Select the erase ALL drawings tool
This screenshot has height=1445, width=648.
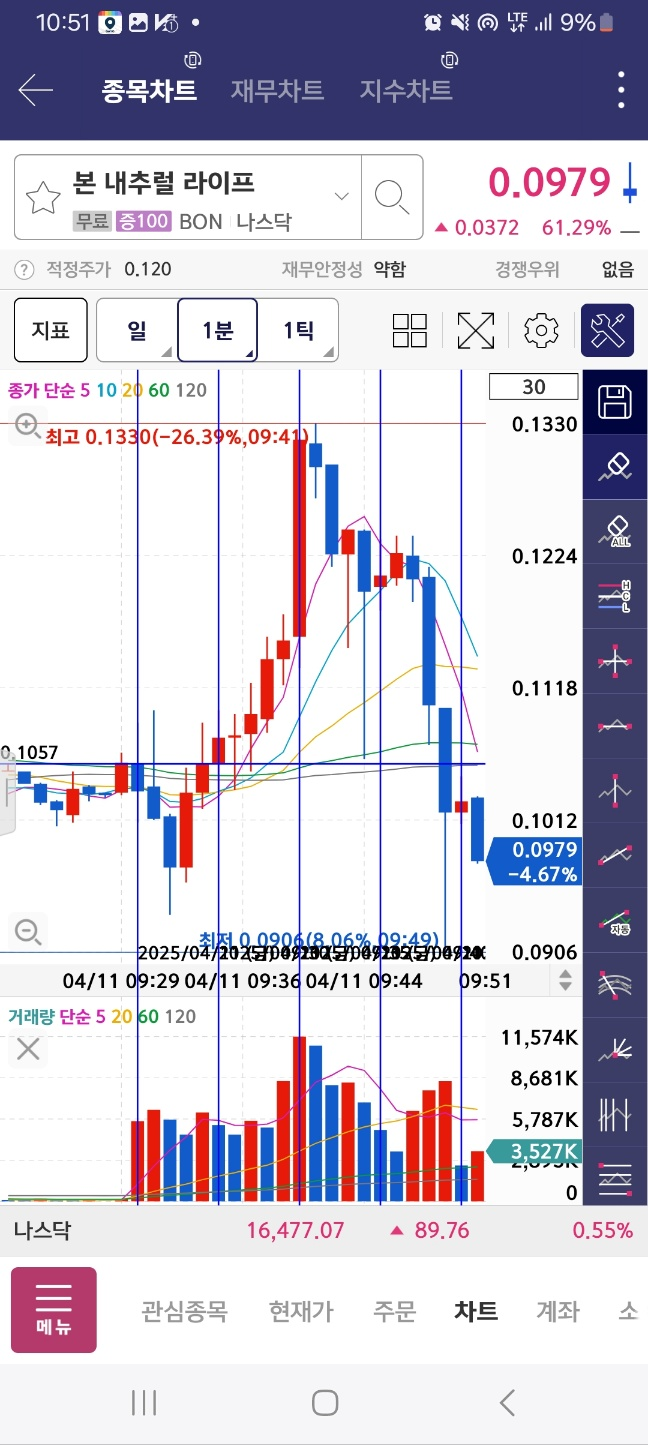click(x=615, y=531)
